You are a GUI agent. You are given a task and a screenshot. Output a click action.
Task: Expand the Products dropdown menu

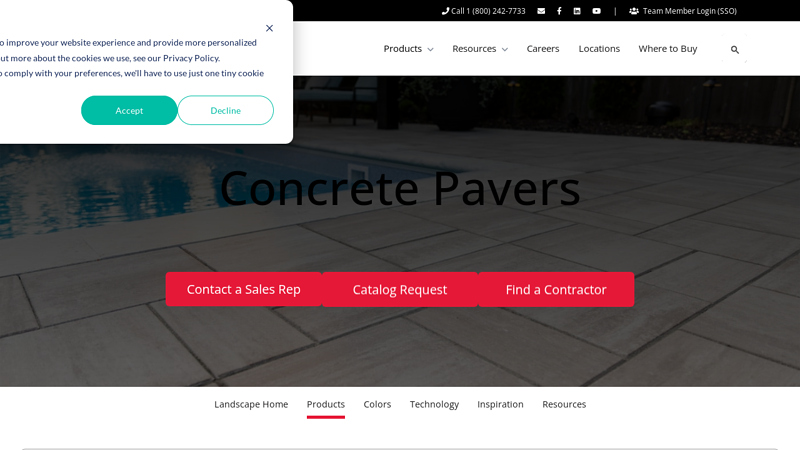(x=408, y=48)
